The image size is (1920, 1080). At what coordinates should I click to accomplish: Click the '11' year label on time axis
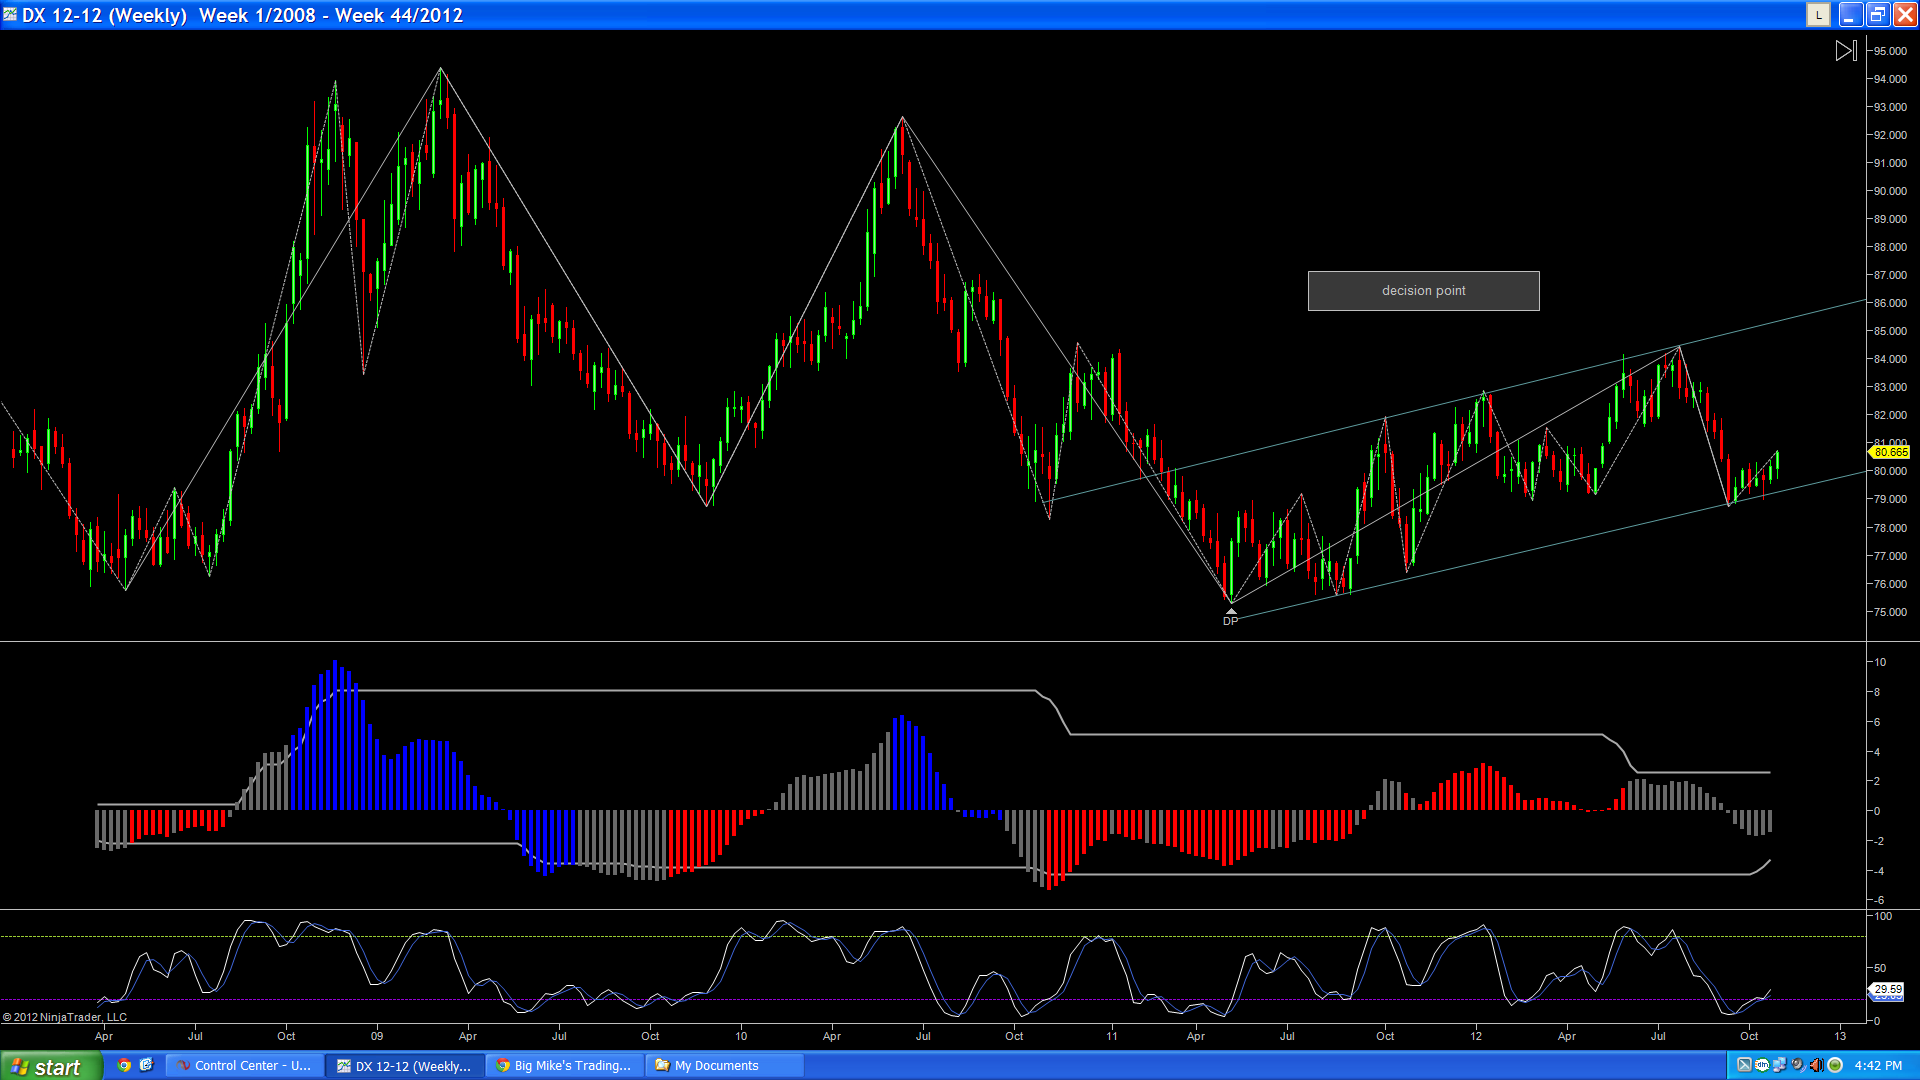tap(1112, 1036)
